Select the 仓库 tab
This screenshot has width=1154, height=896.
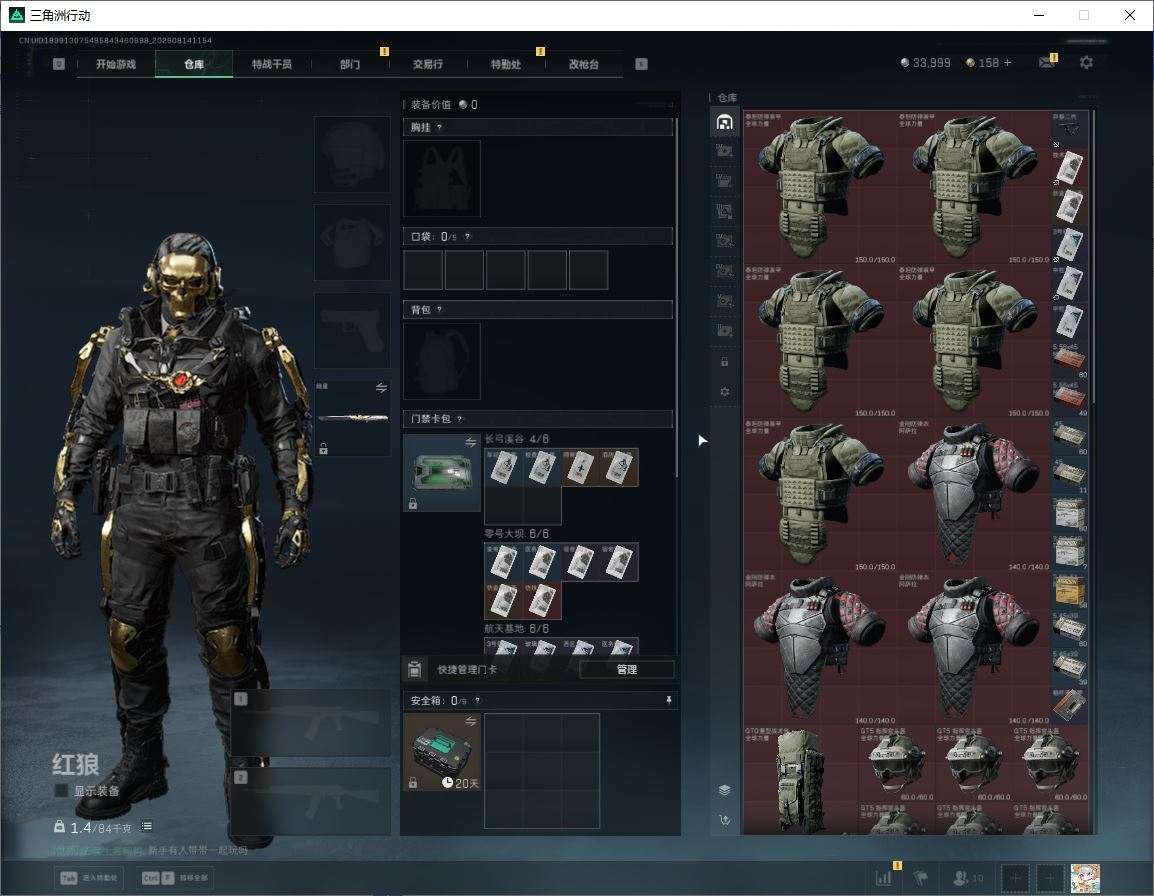point(194,64)
